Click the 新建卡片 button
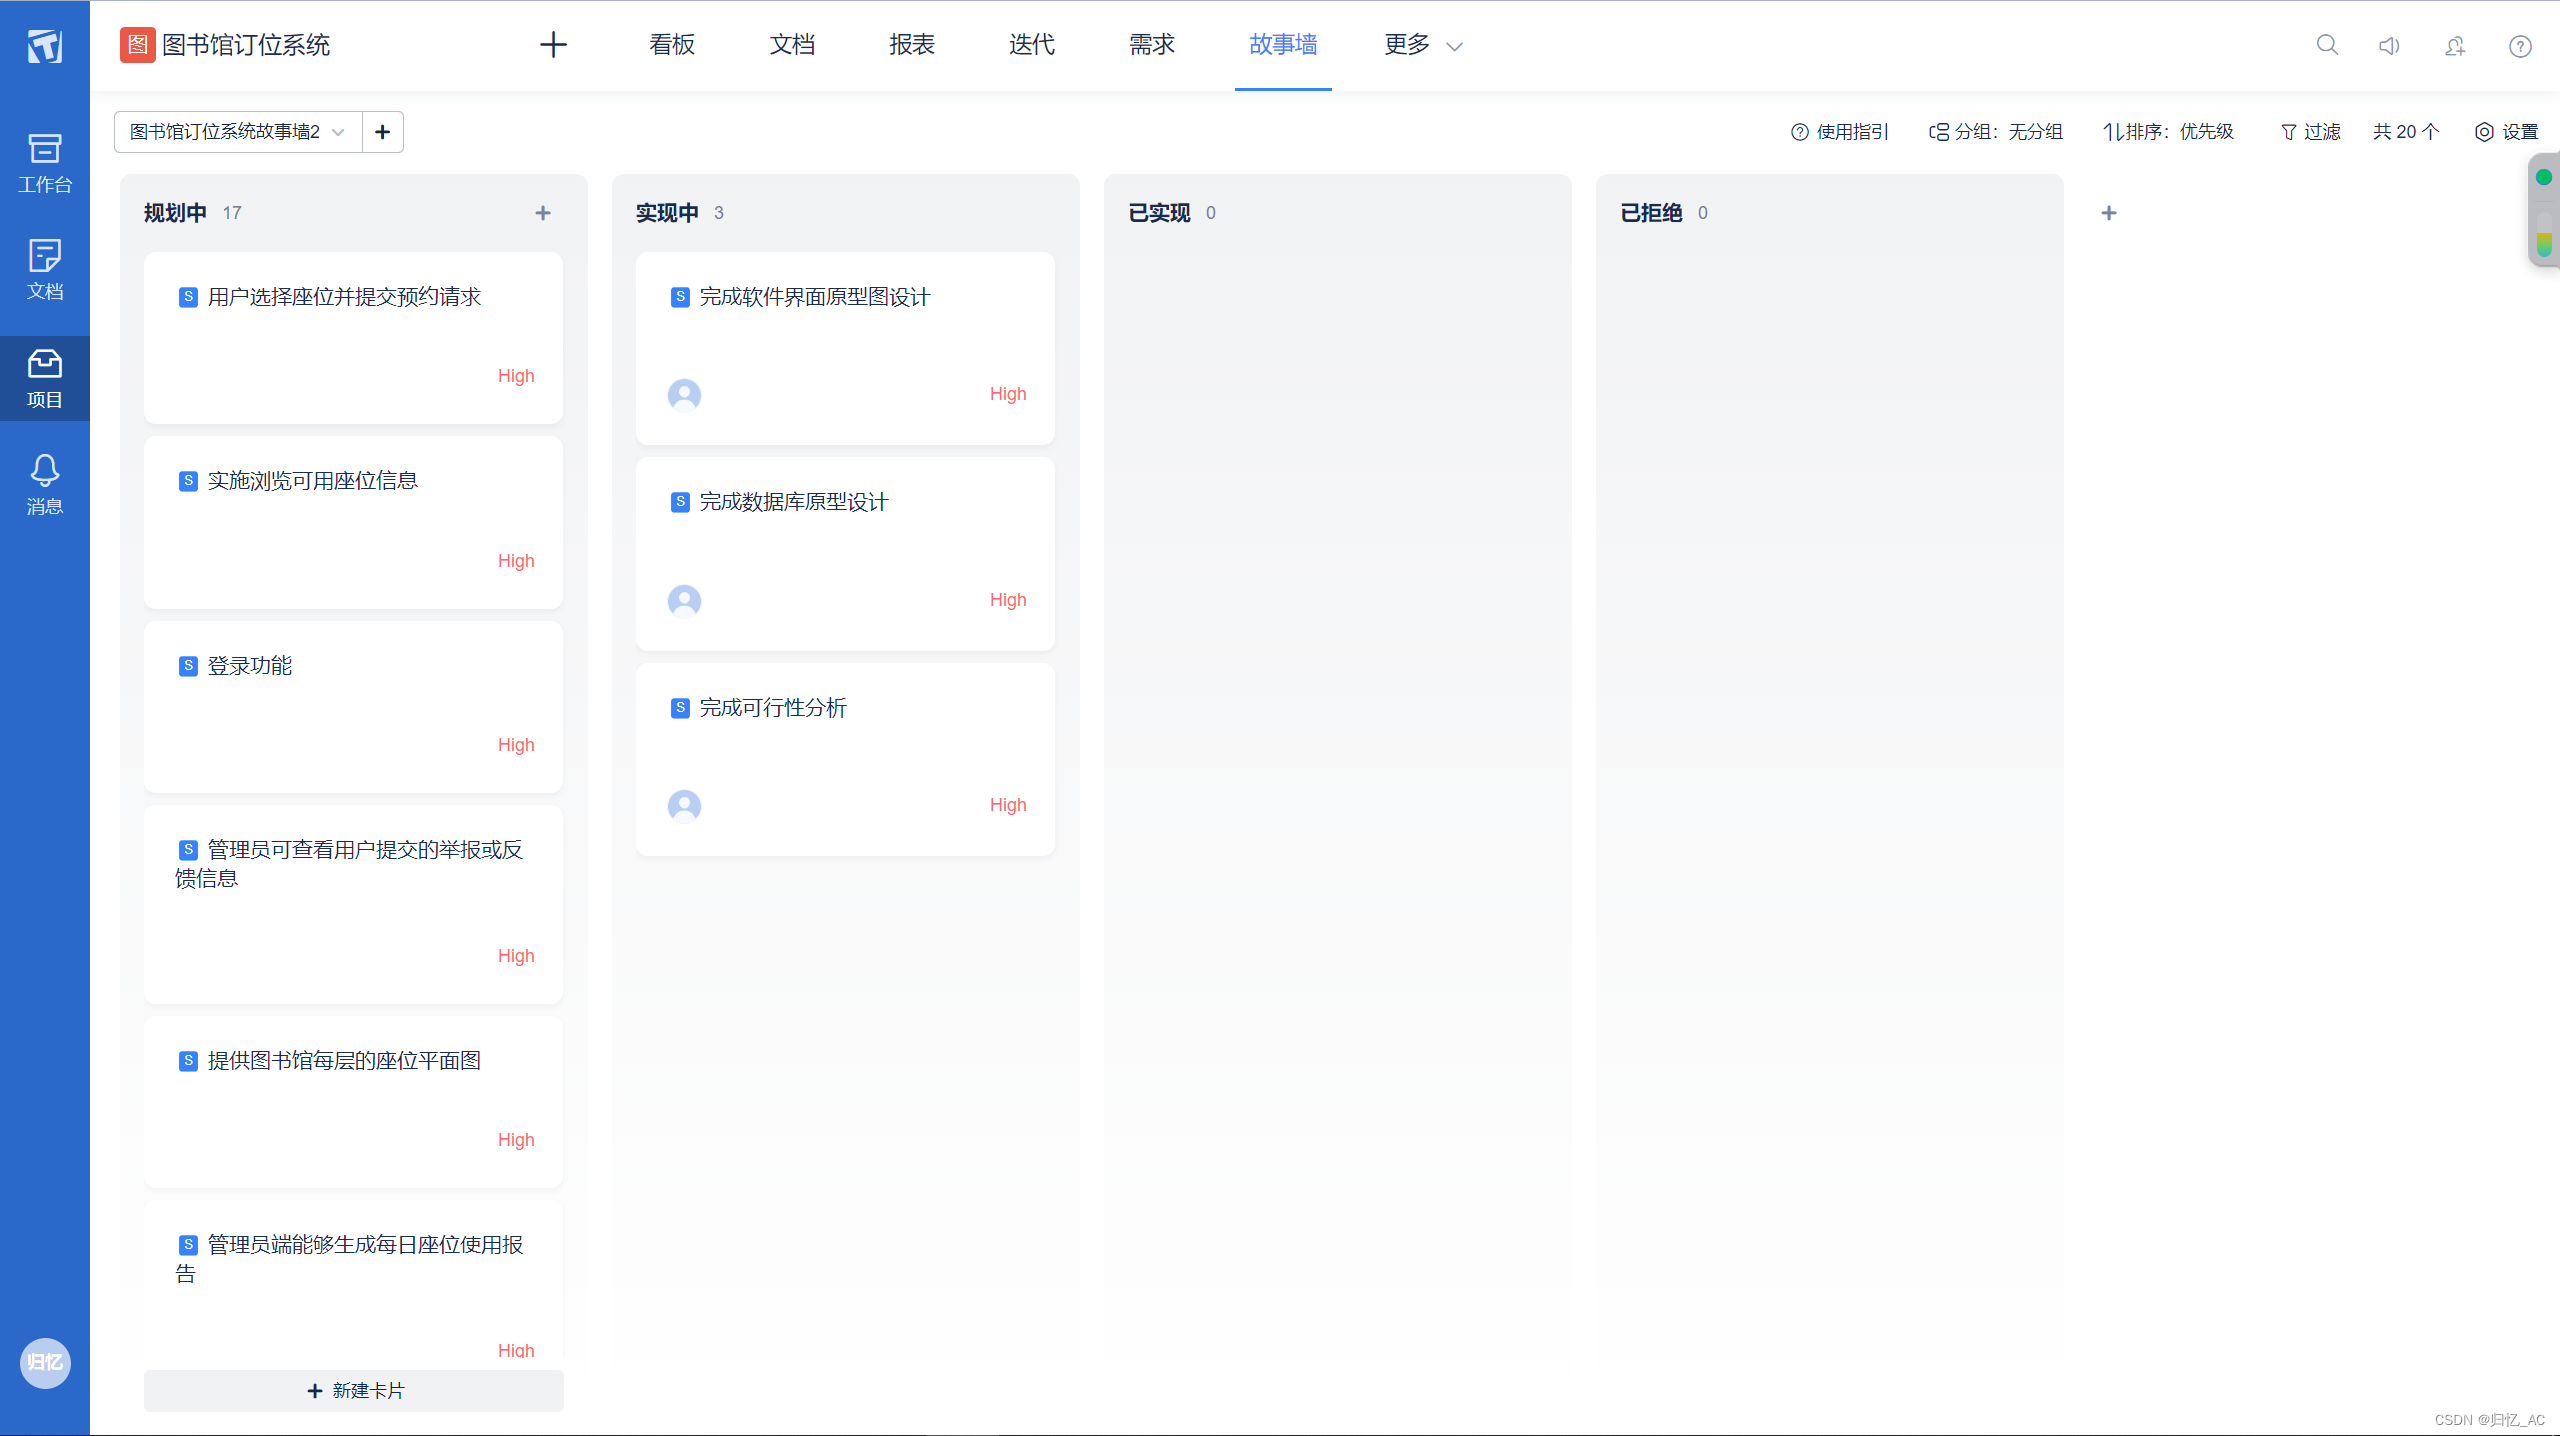The width and height of the screenshot is (2560, 1436). click(x=354, y=1390)
